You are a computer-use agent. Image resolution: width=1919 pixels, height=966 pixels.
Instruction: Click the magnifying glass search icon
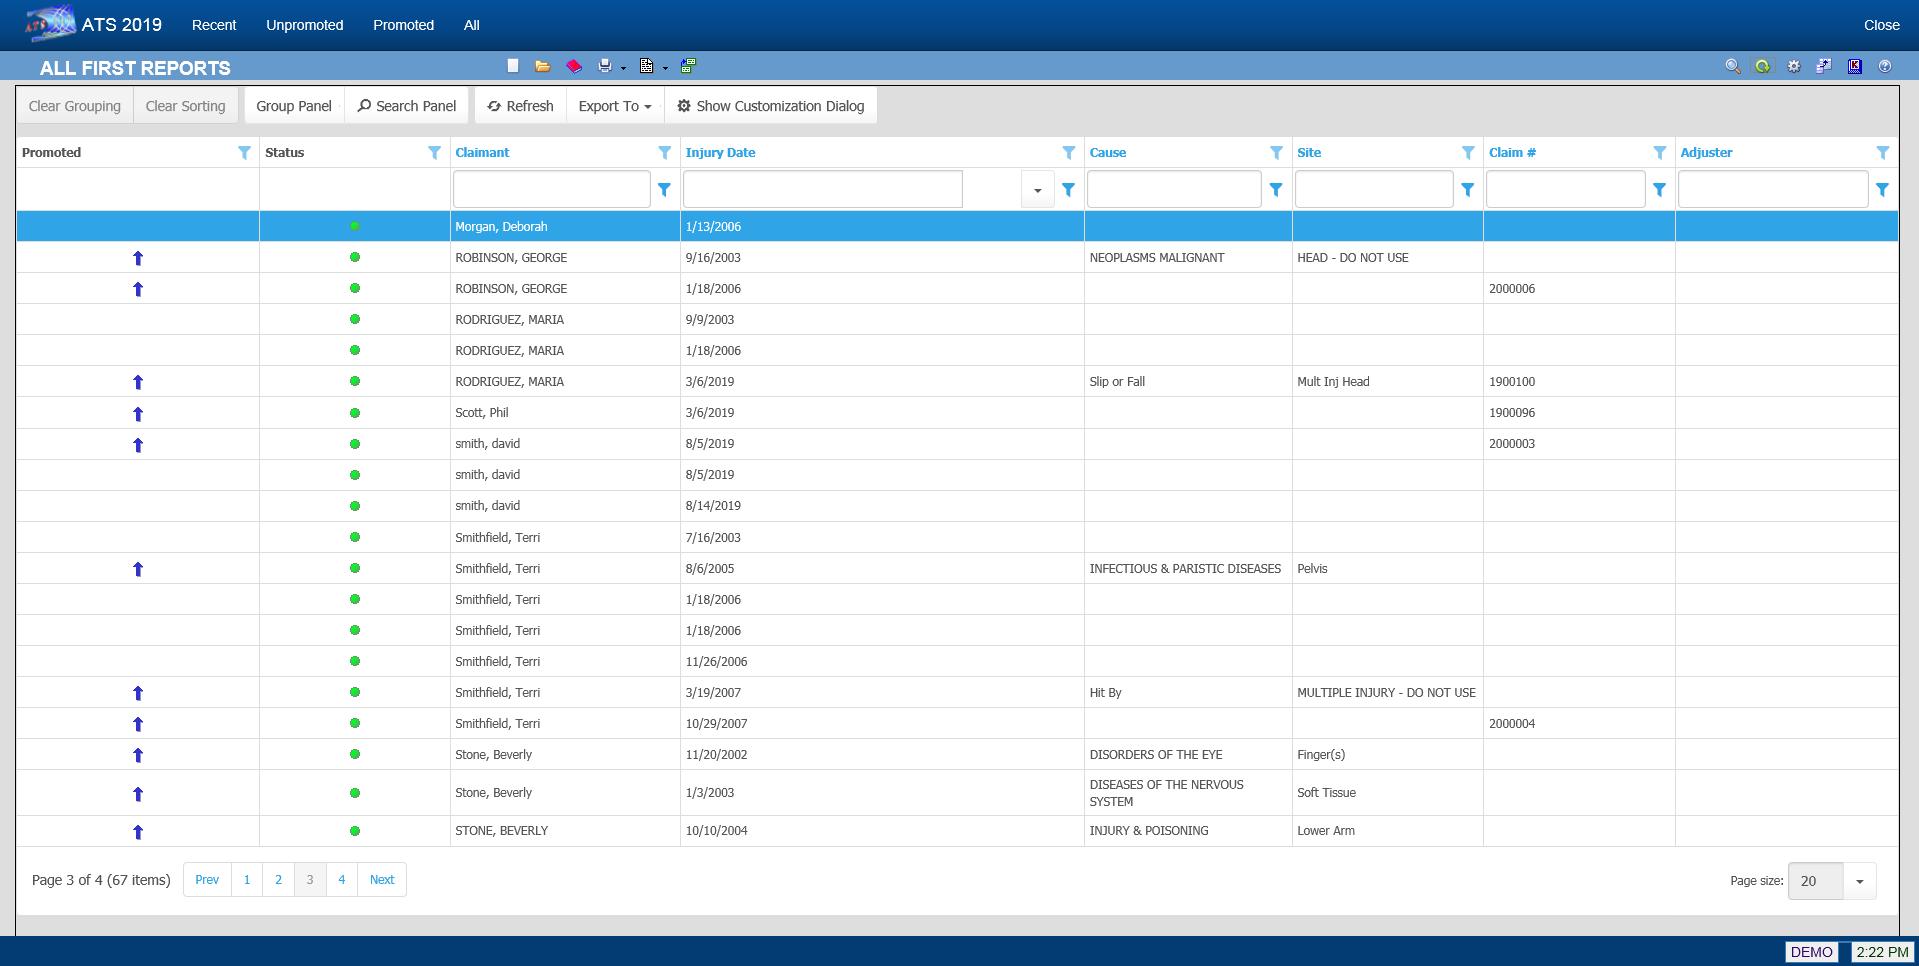(1732, 66)
